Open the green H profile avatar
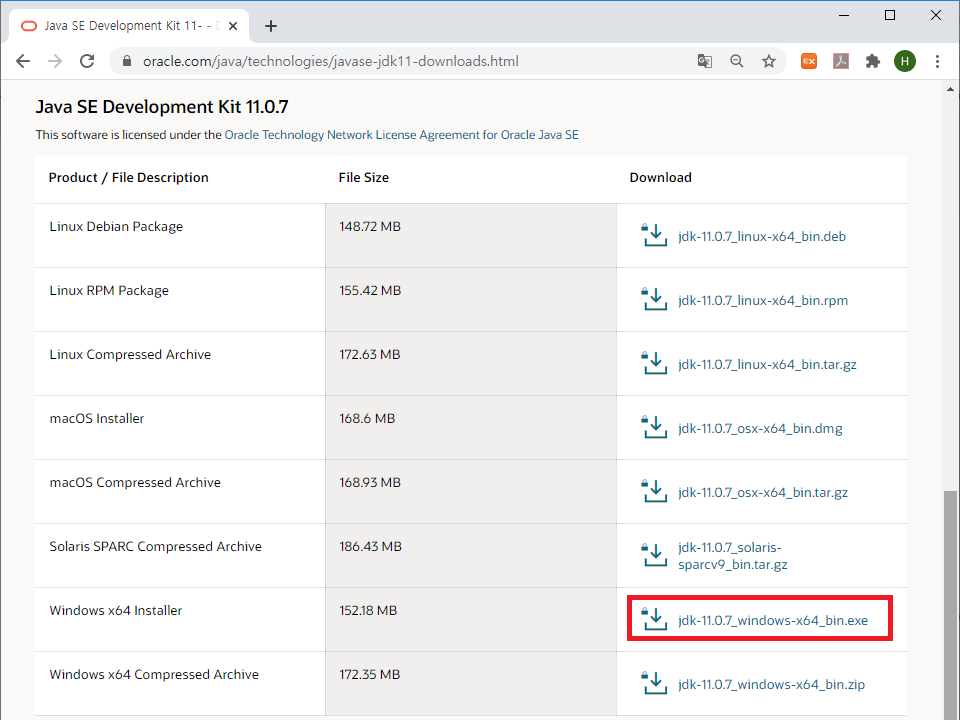The image size is (960, 720). pyautogui.click(x=905, y=61)
